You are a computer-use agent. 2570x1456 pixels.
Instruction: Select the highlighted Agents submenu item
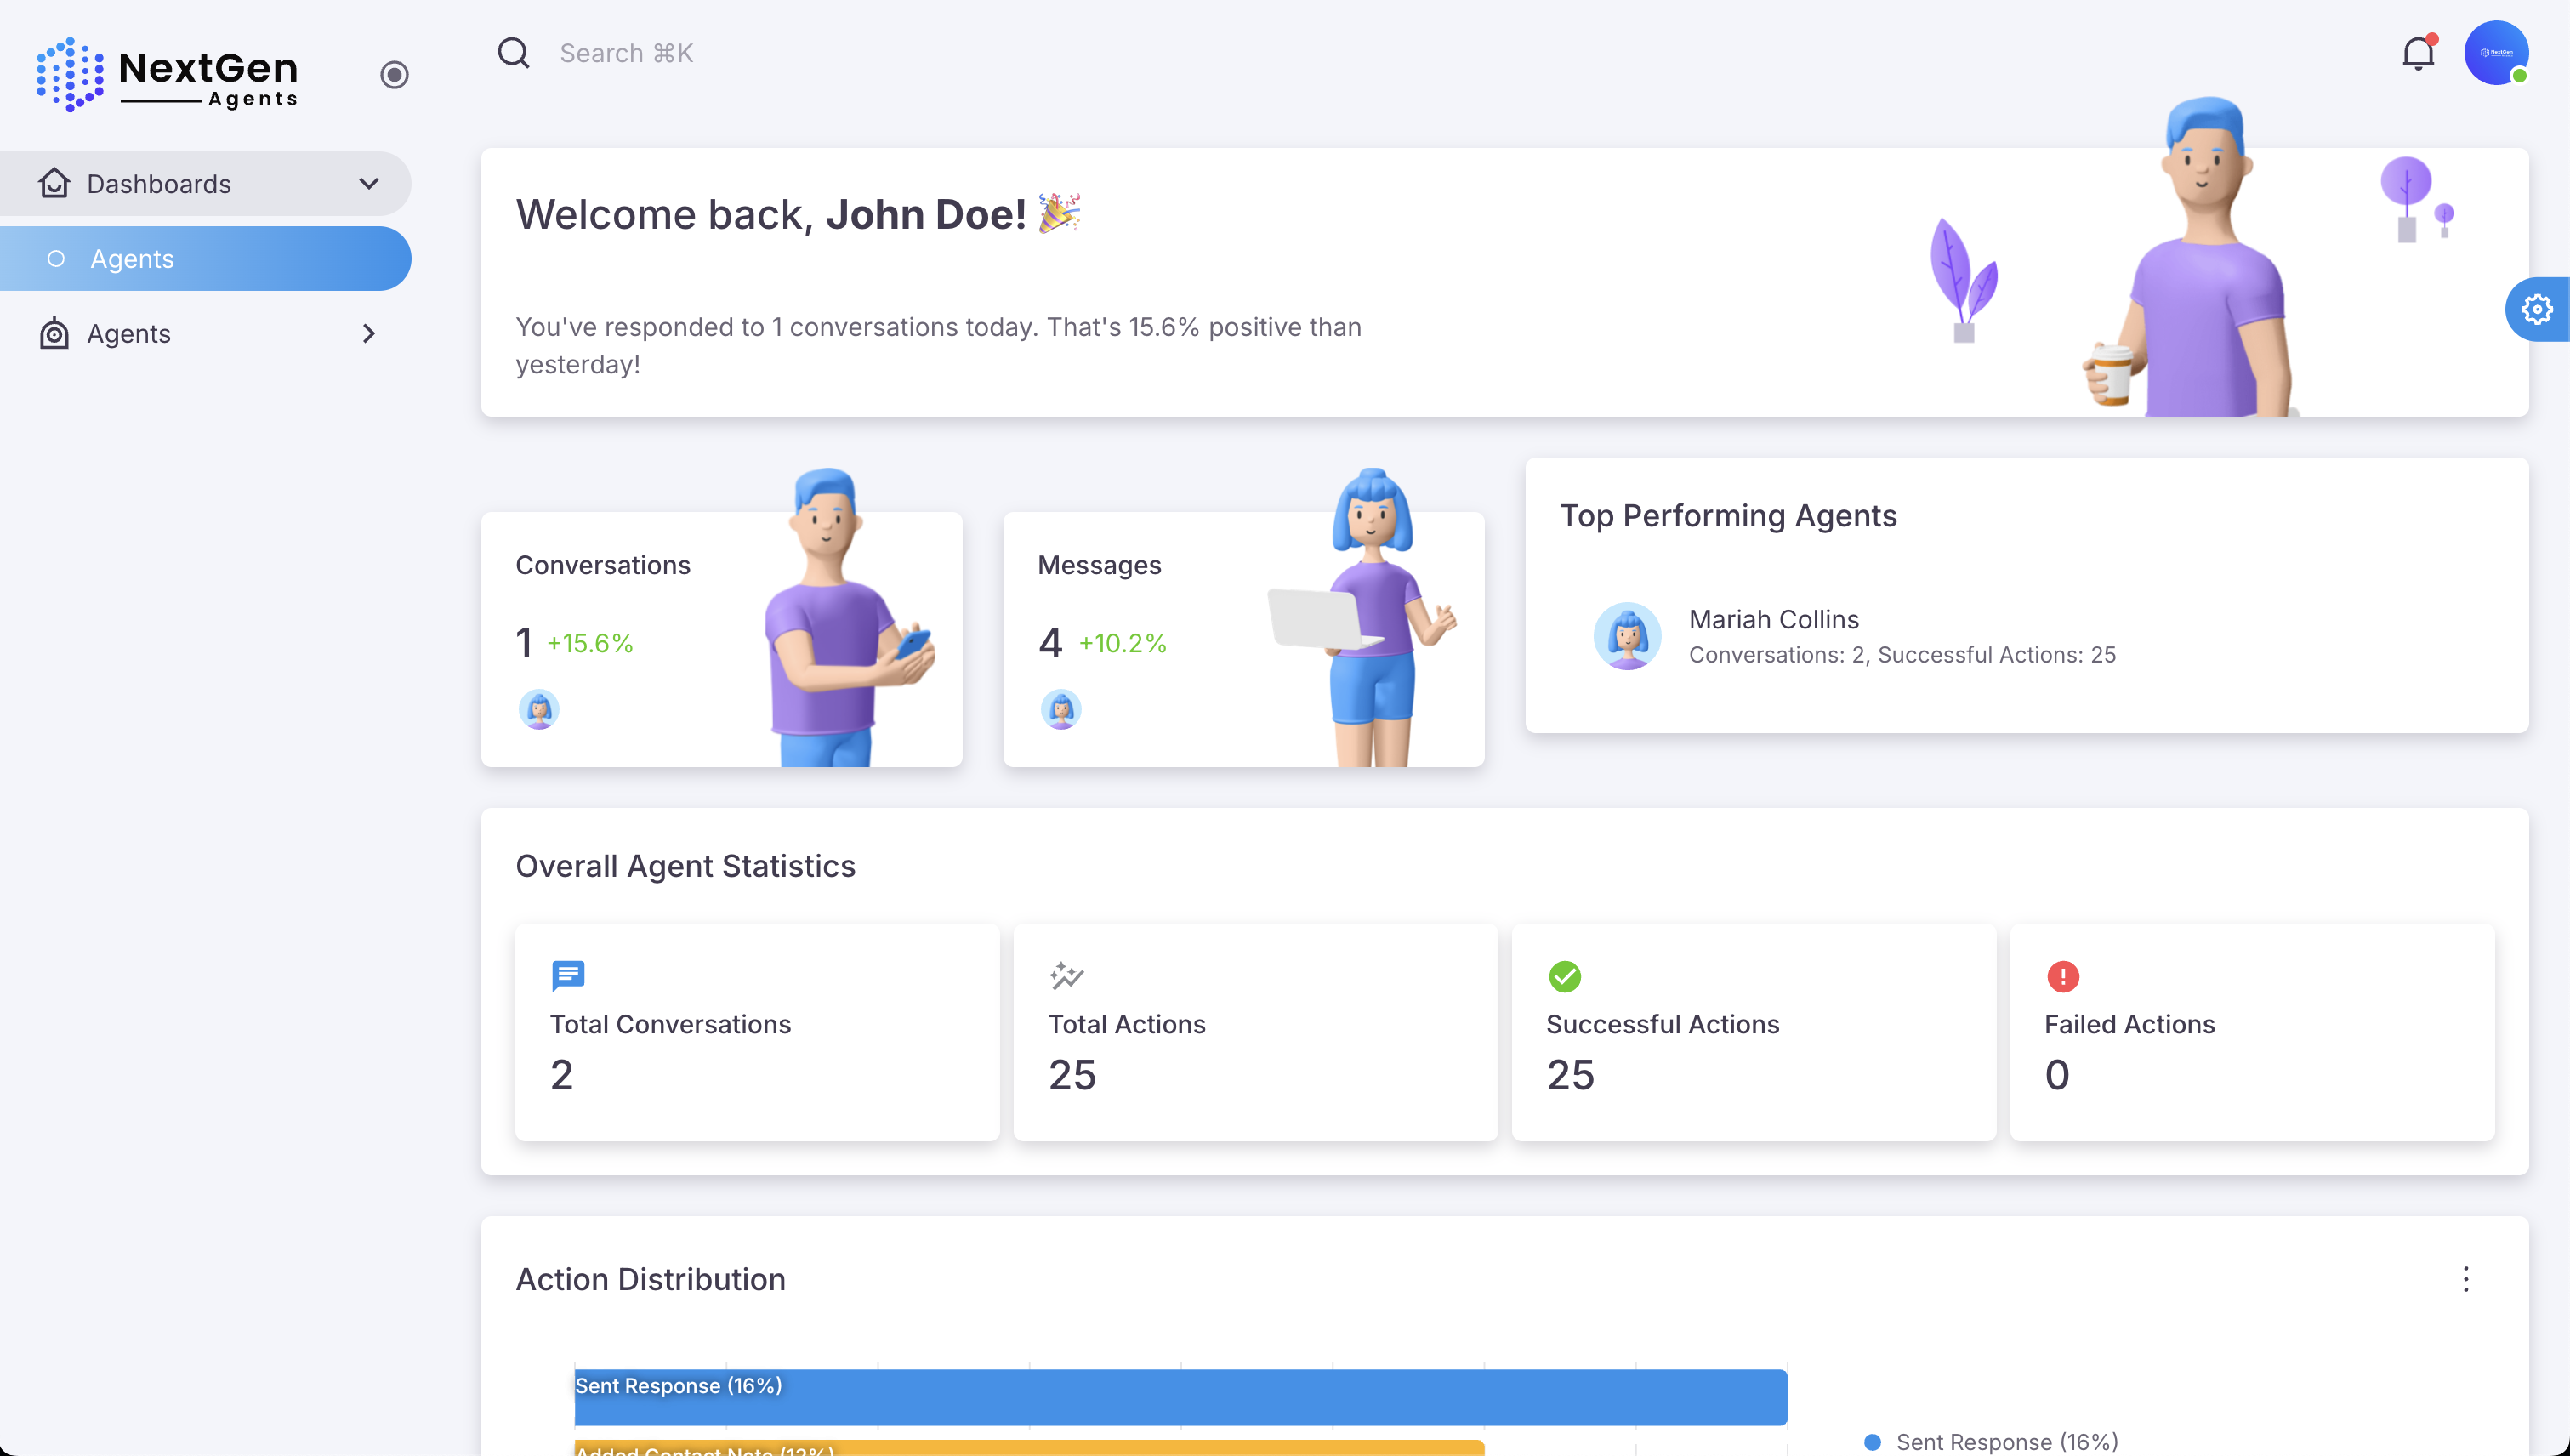point(205,259)
